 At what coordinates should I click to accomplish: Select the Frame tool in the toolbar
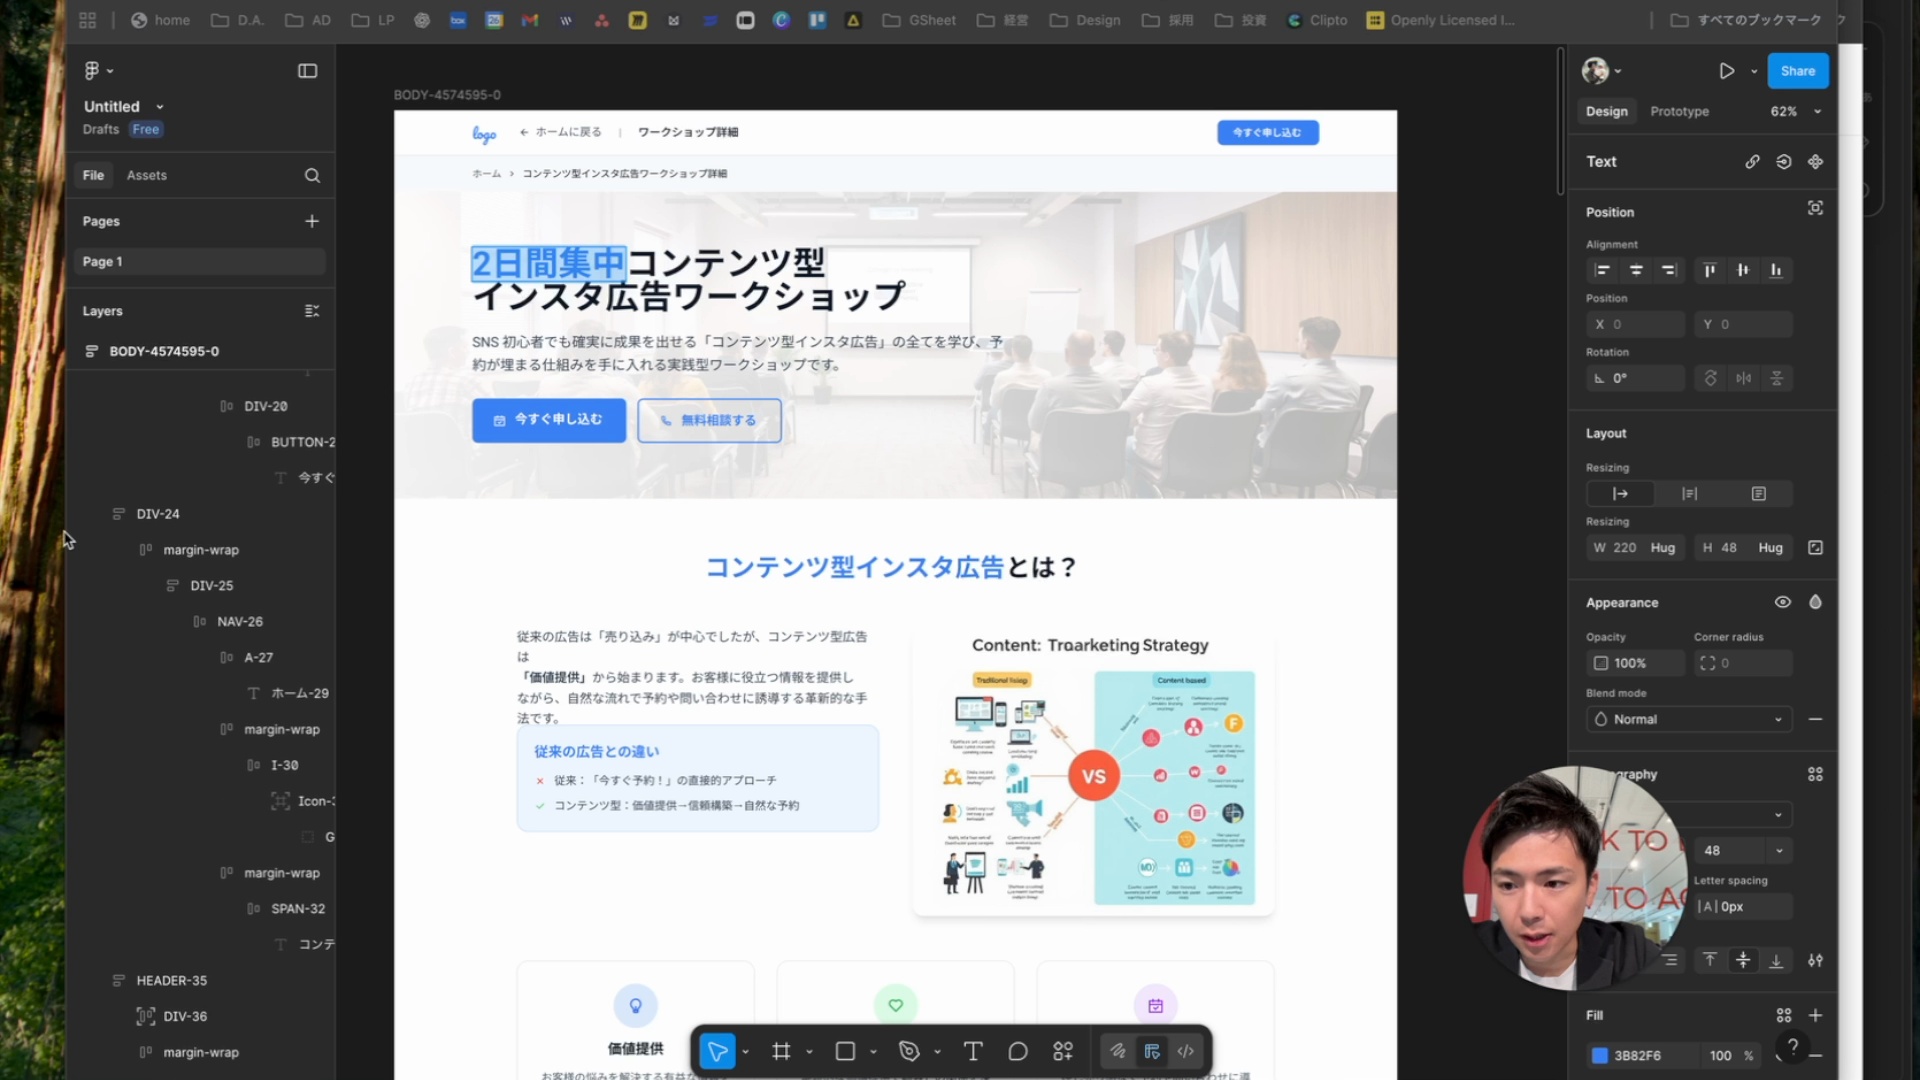click(782, 1051)
